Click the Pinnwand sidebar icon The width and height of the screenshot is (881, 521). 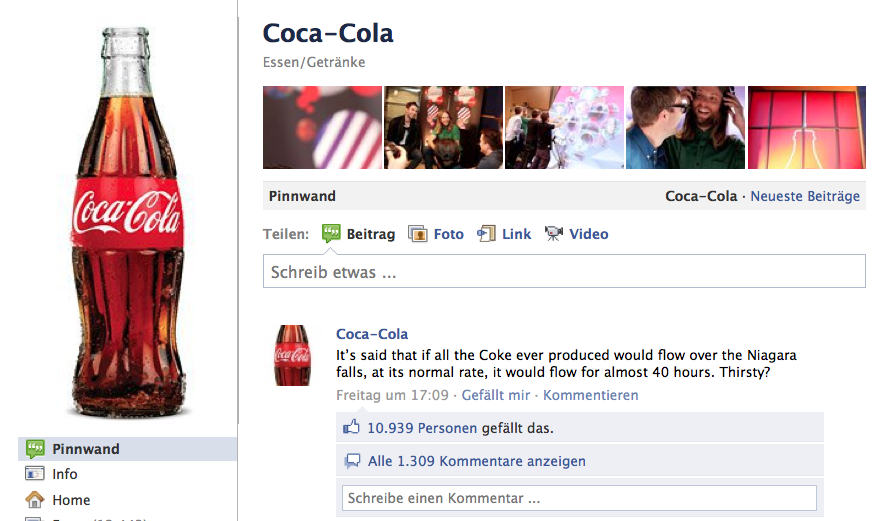35,448
